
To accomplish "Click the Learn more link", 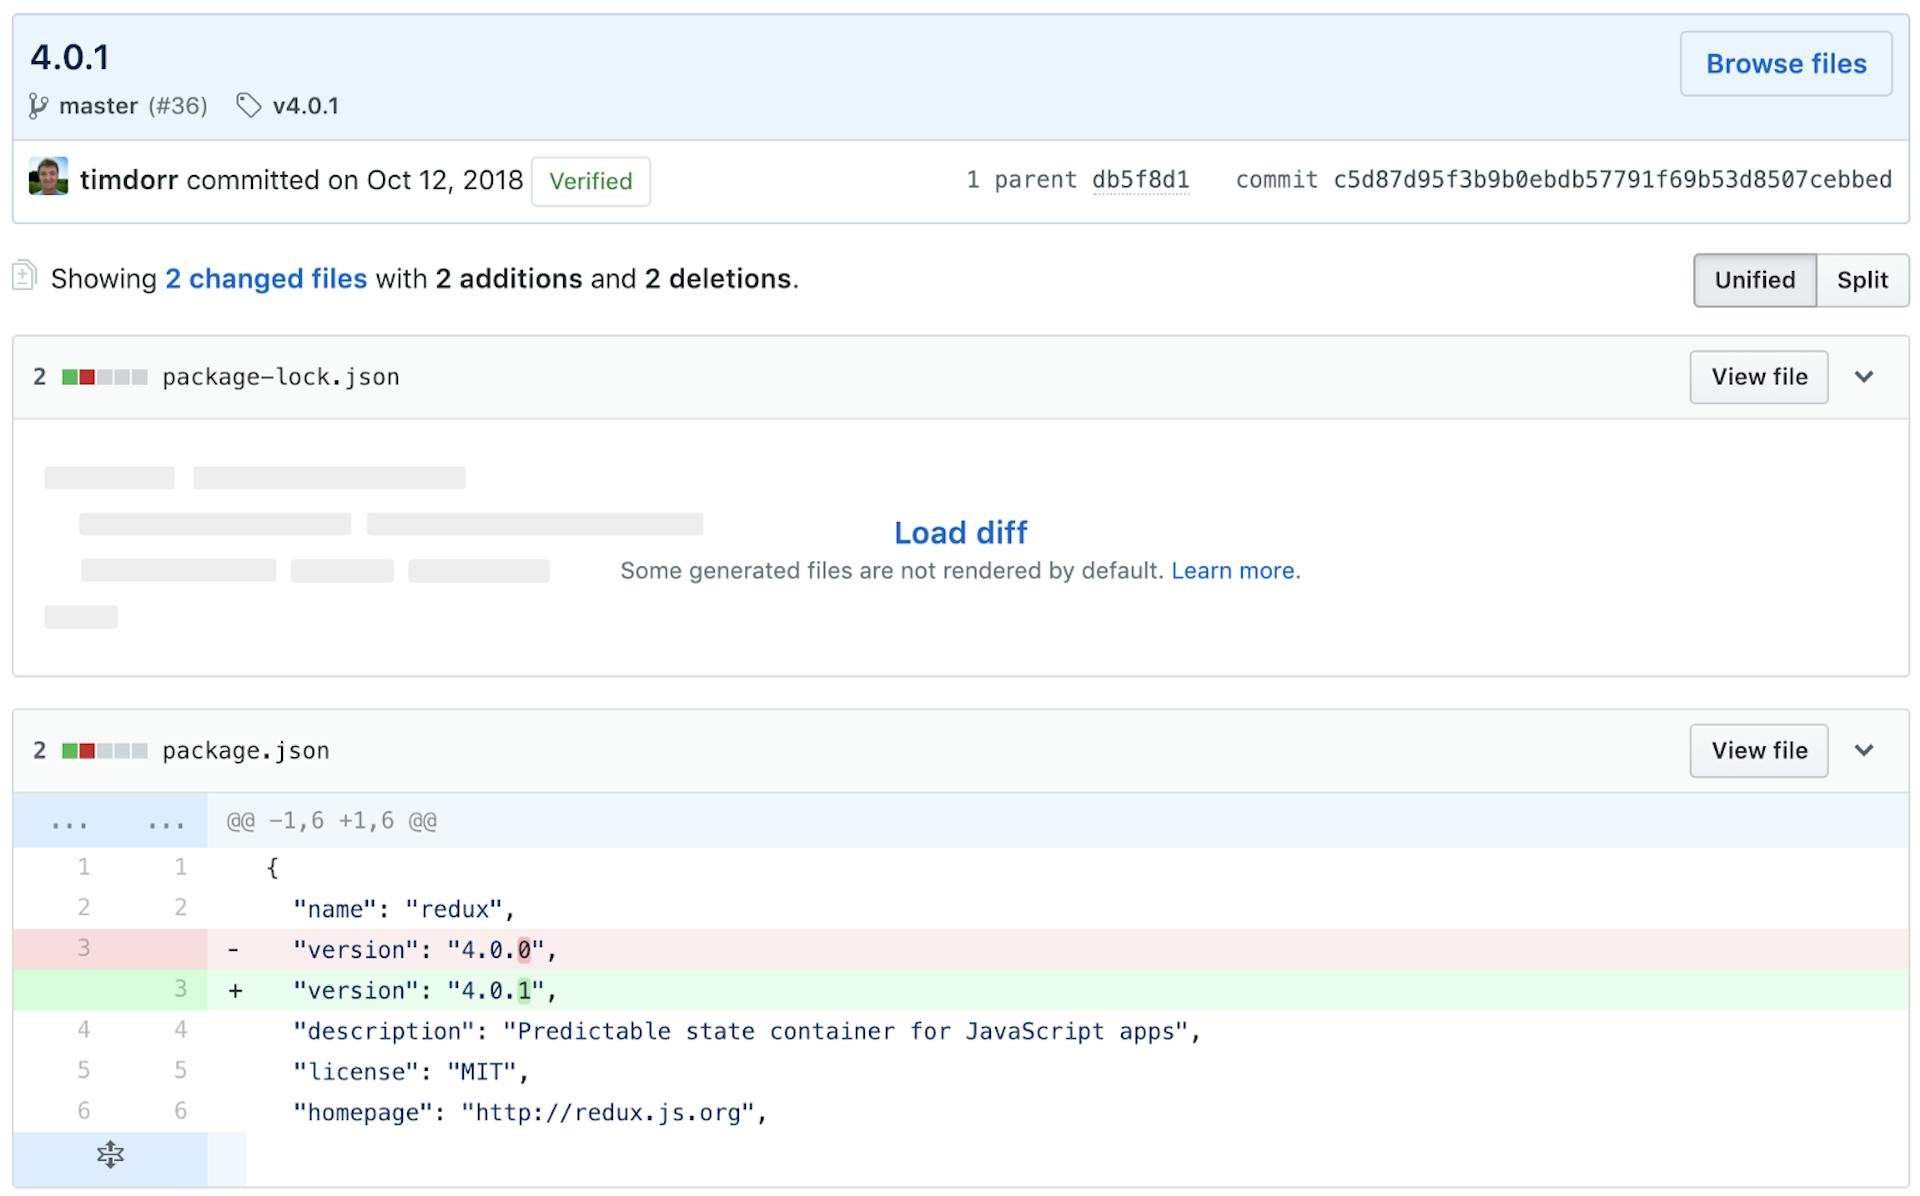I will click(1234, 570).
